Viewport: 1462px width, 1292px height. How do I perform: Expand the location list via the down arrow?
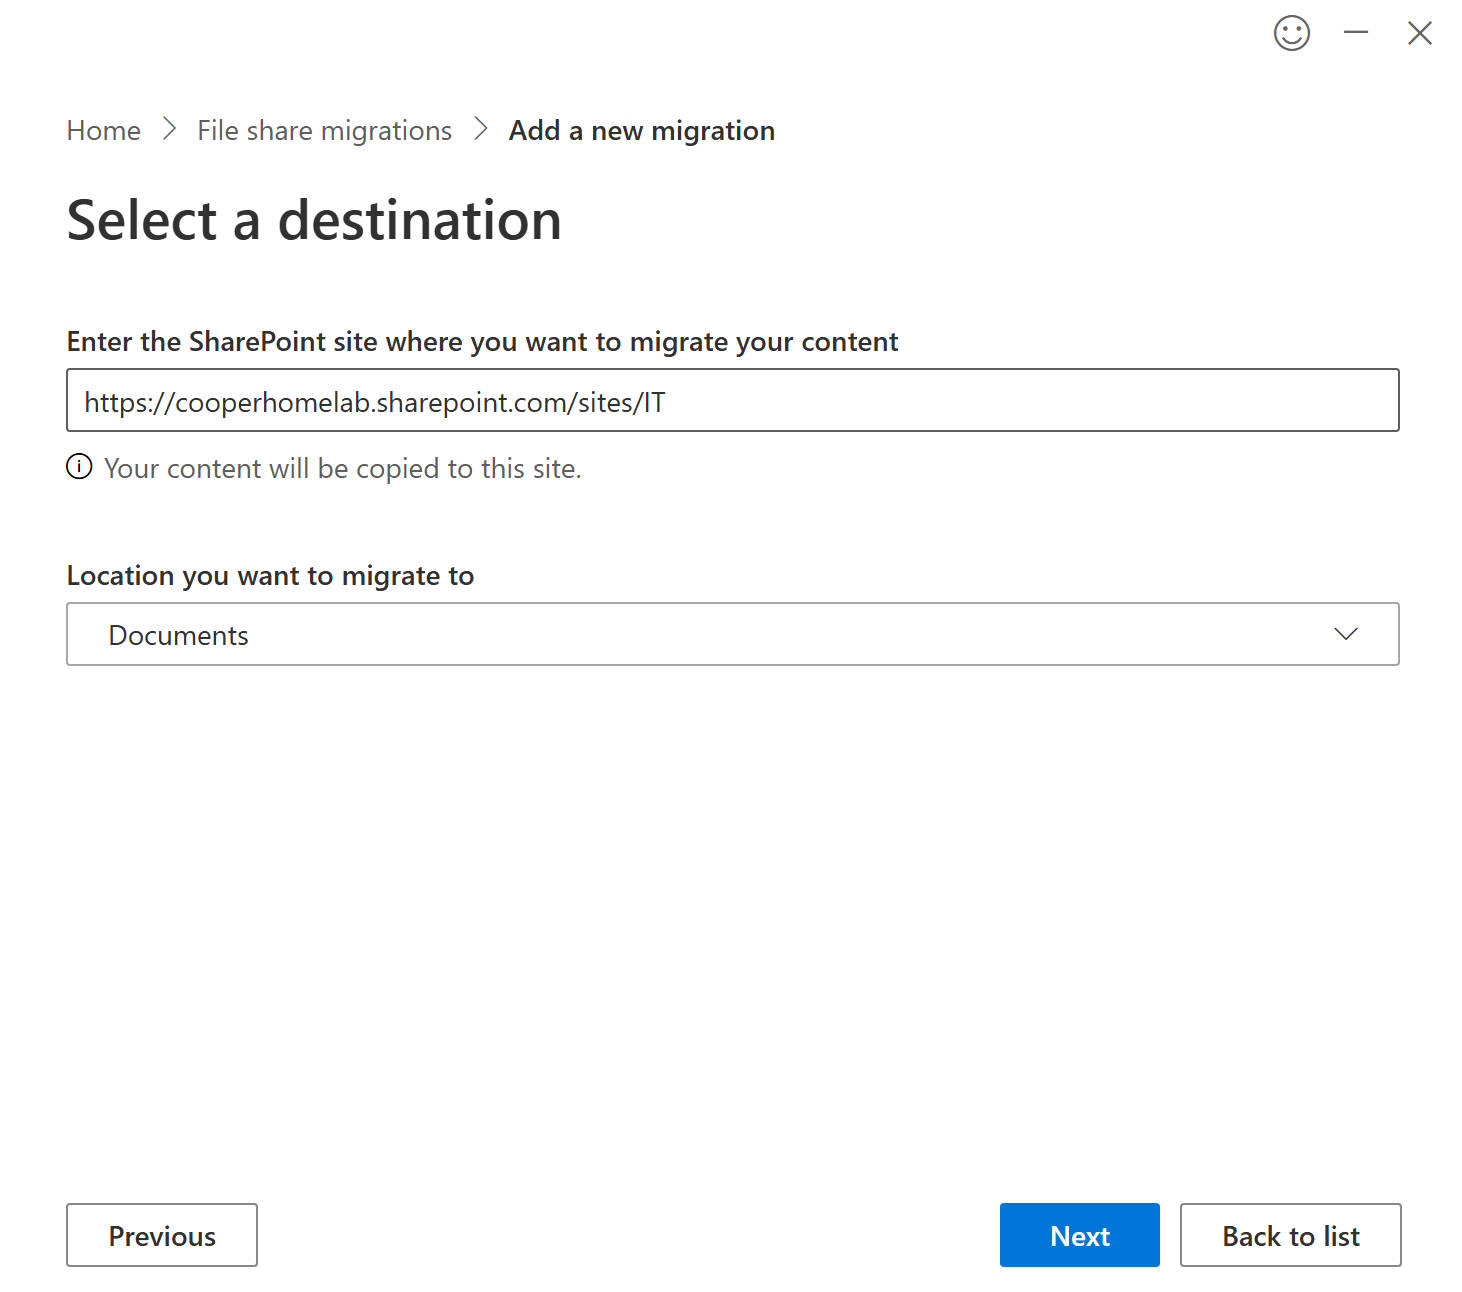1345,634
